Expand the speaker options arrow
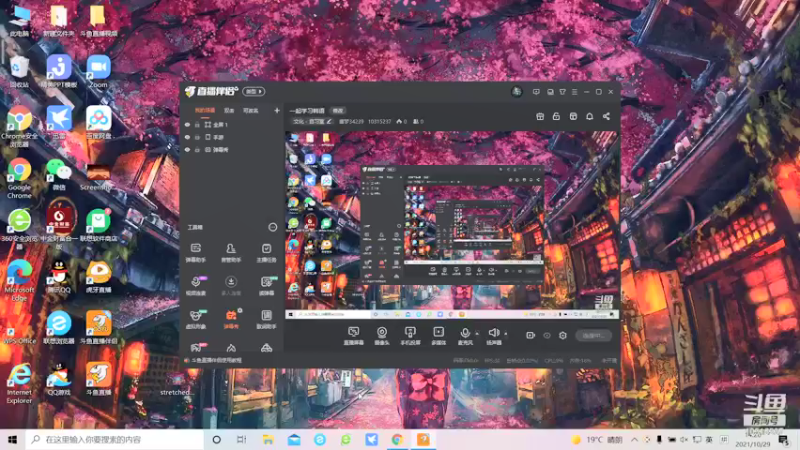The width and height of the screenshot is (800, 450). [506, 333]
